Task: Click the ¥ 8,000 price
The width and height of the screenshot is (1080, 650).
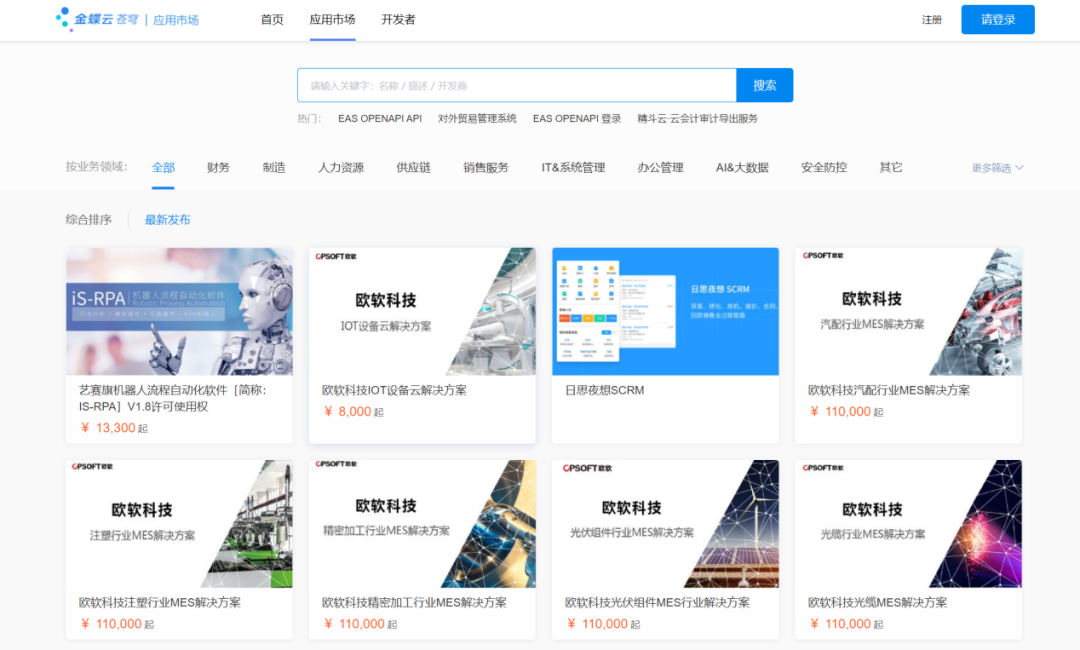Action: 353,412
